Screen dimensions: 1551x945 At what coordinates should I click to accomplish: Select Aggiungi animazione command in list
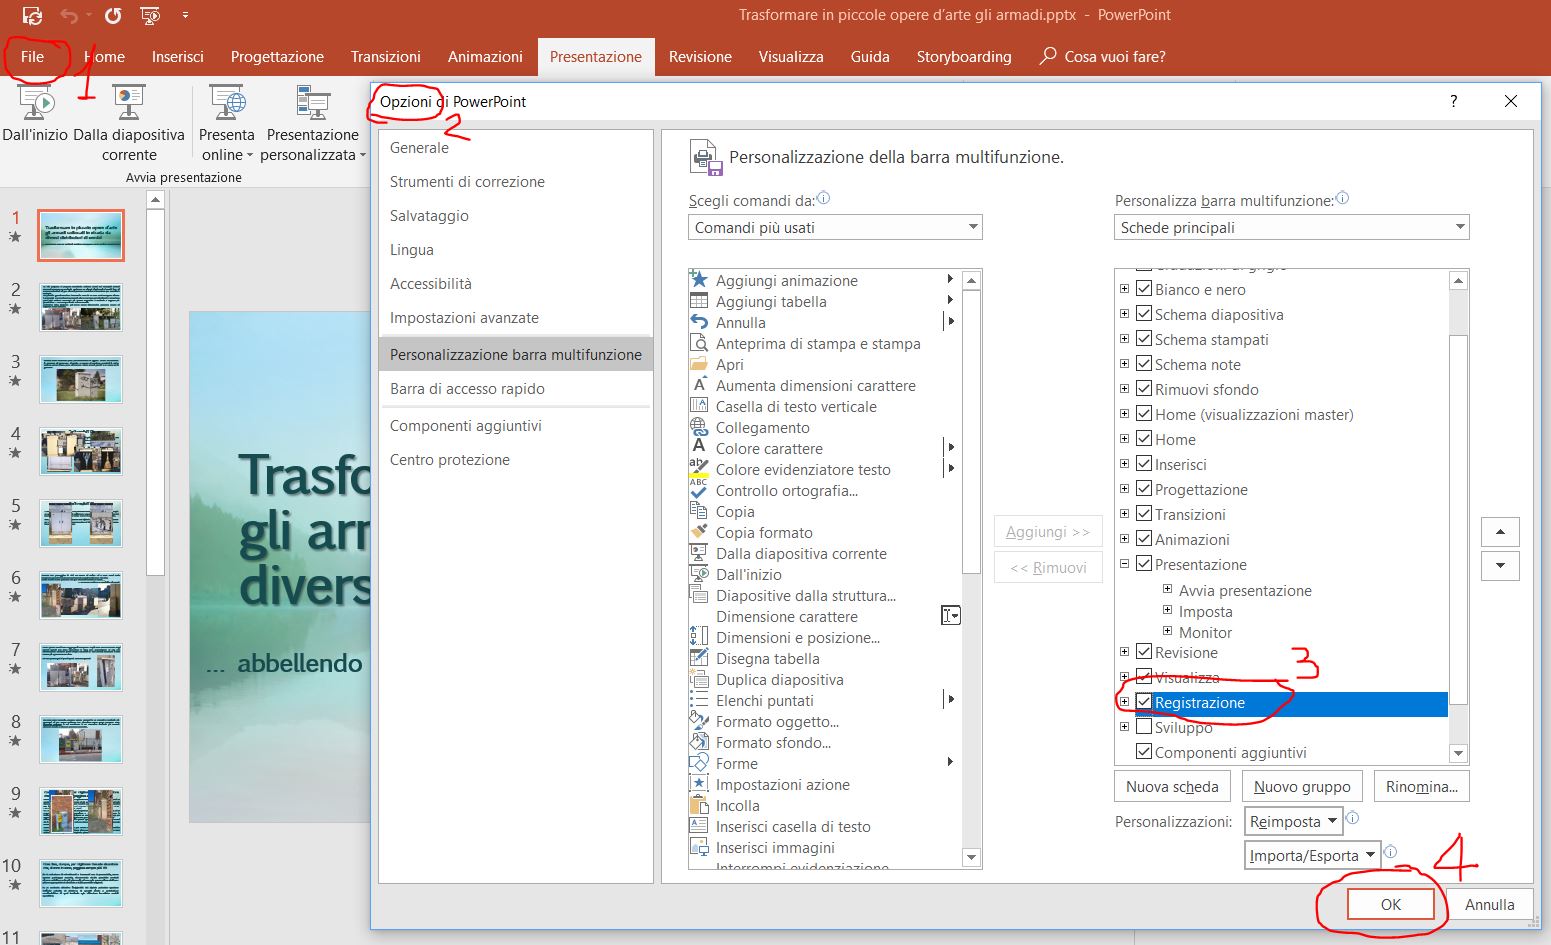coord(786,281)
